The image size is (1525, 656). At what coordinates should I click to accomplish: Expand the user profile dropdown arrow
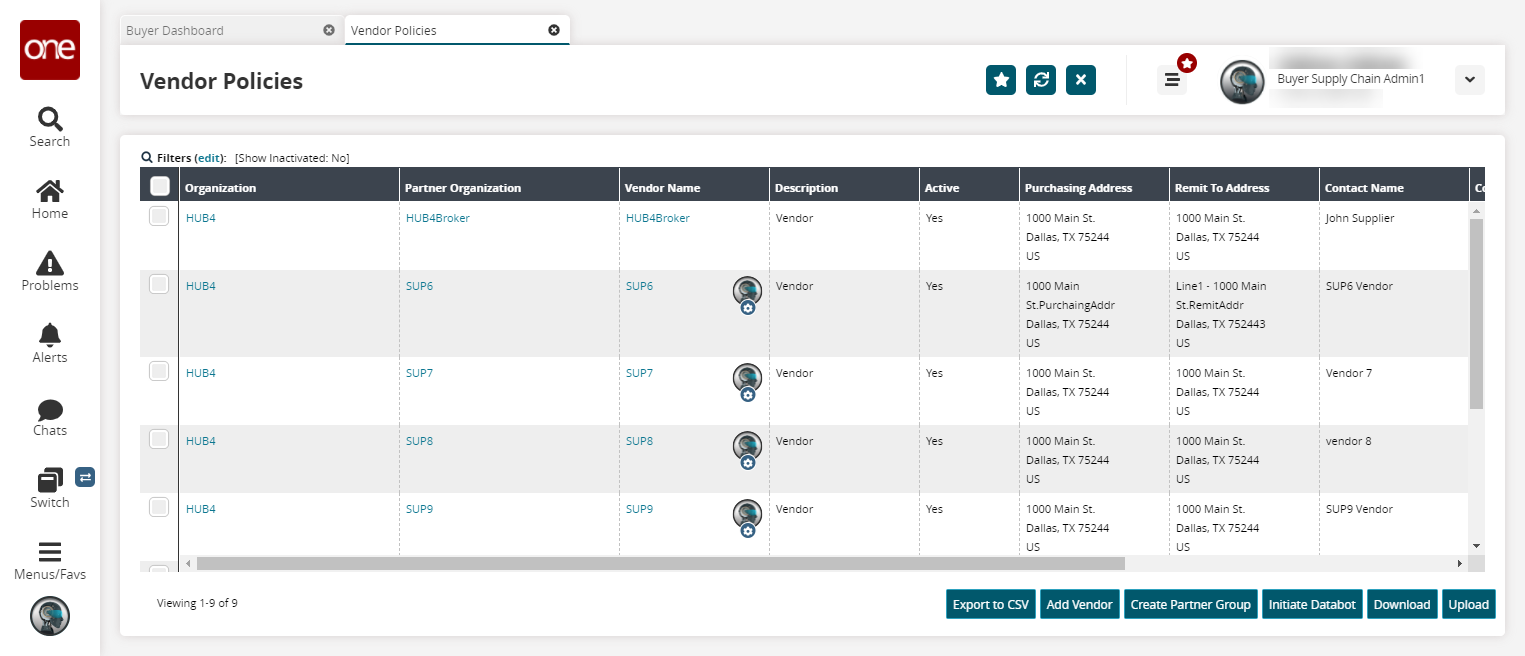(1469, 80)
